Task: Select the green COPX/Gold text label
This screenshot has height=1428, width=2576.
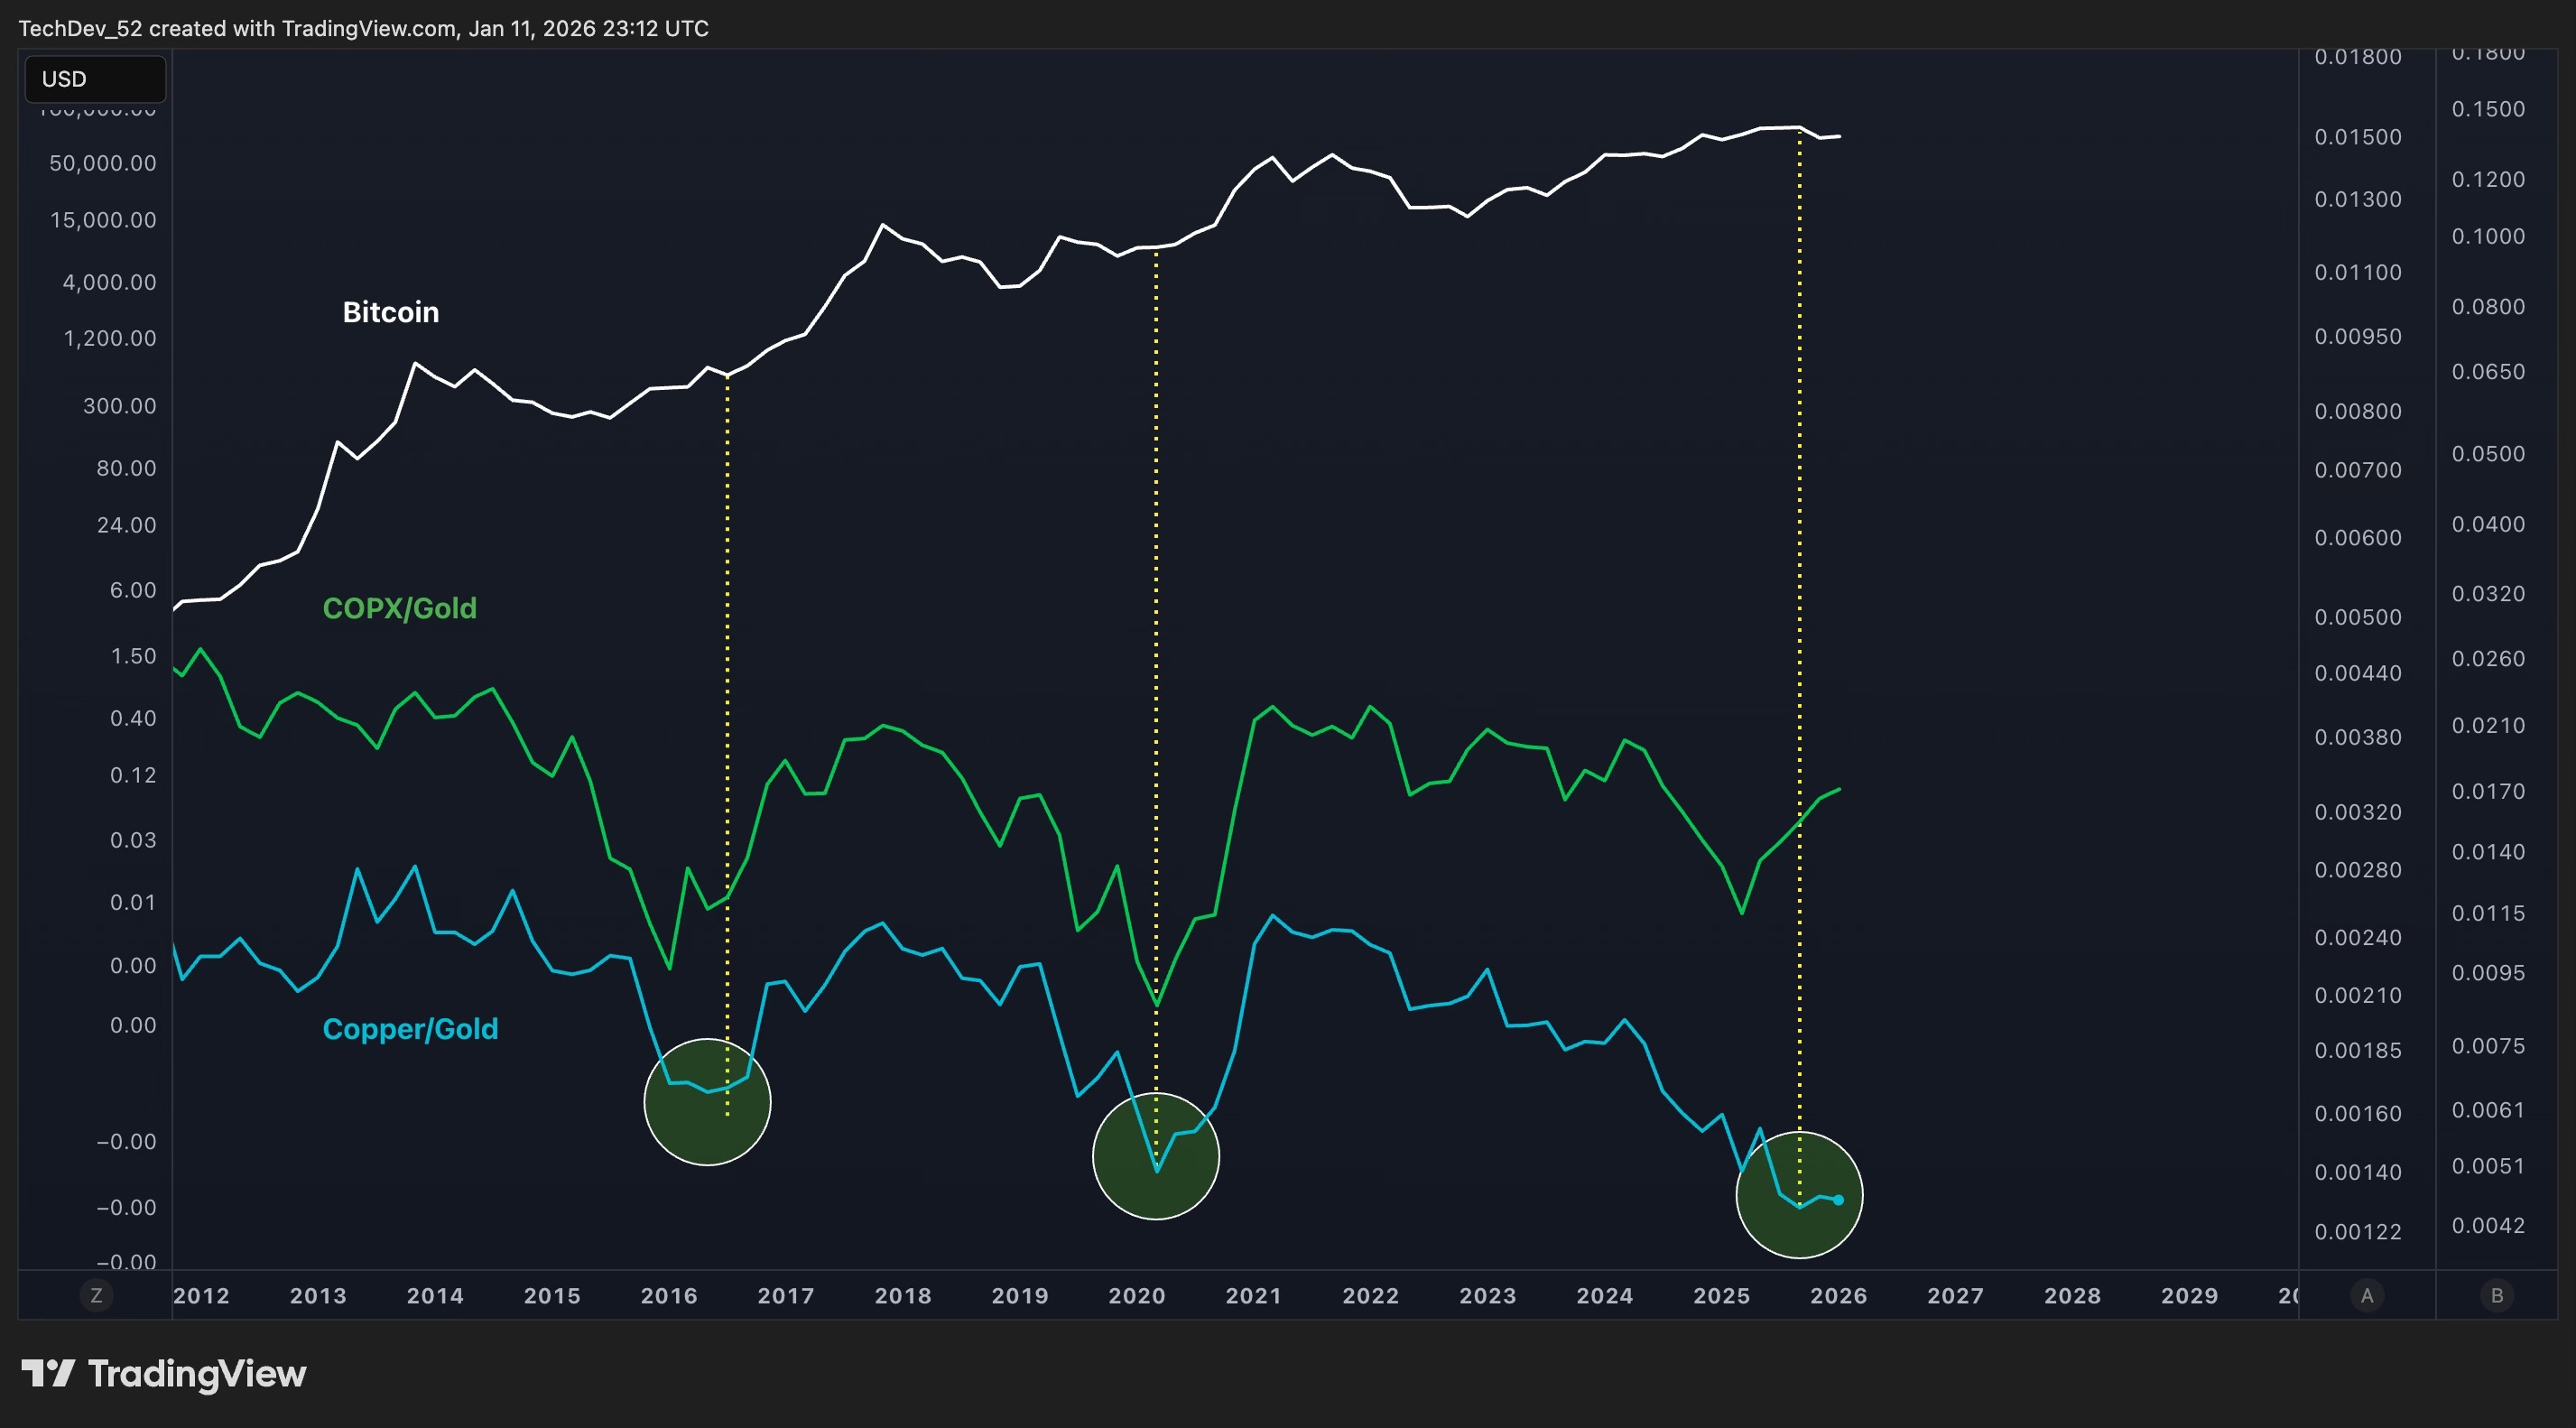Action: click(x=399, y=608)
